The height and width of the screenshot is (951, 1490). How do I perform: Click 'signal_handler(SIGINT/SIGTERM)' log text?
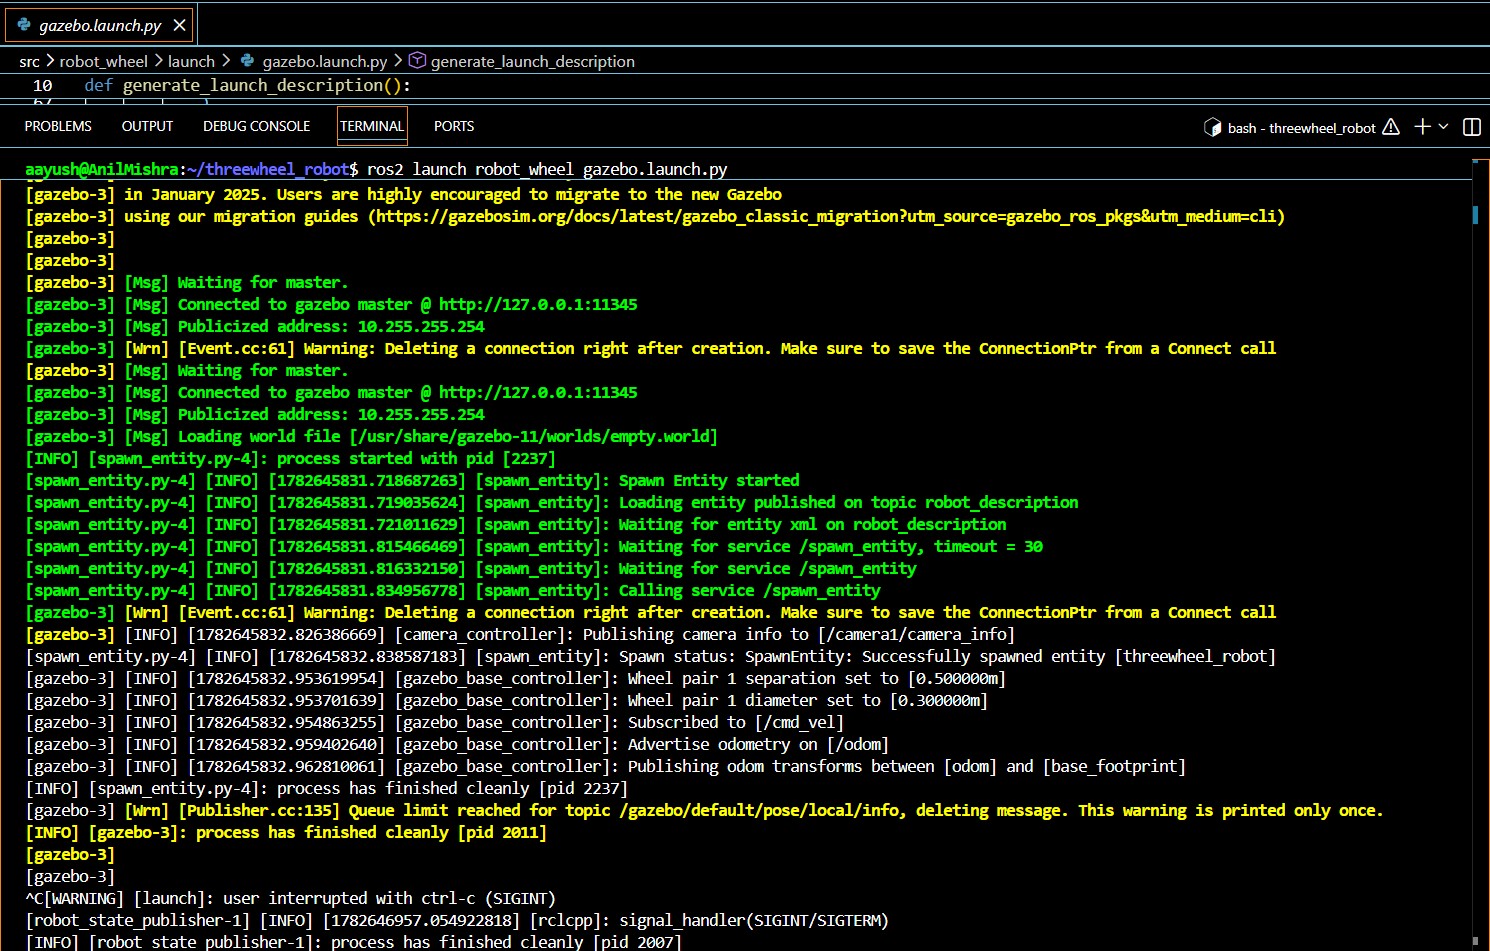(754, 920)
